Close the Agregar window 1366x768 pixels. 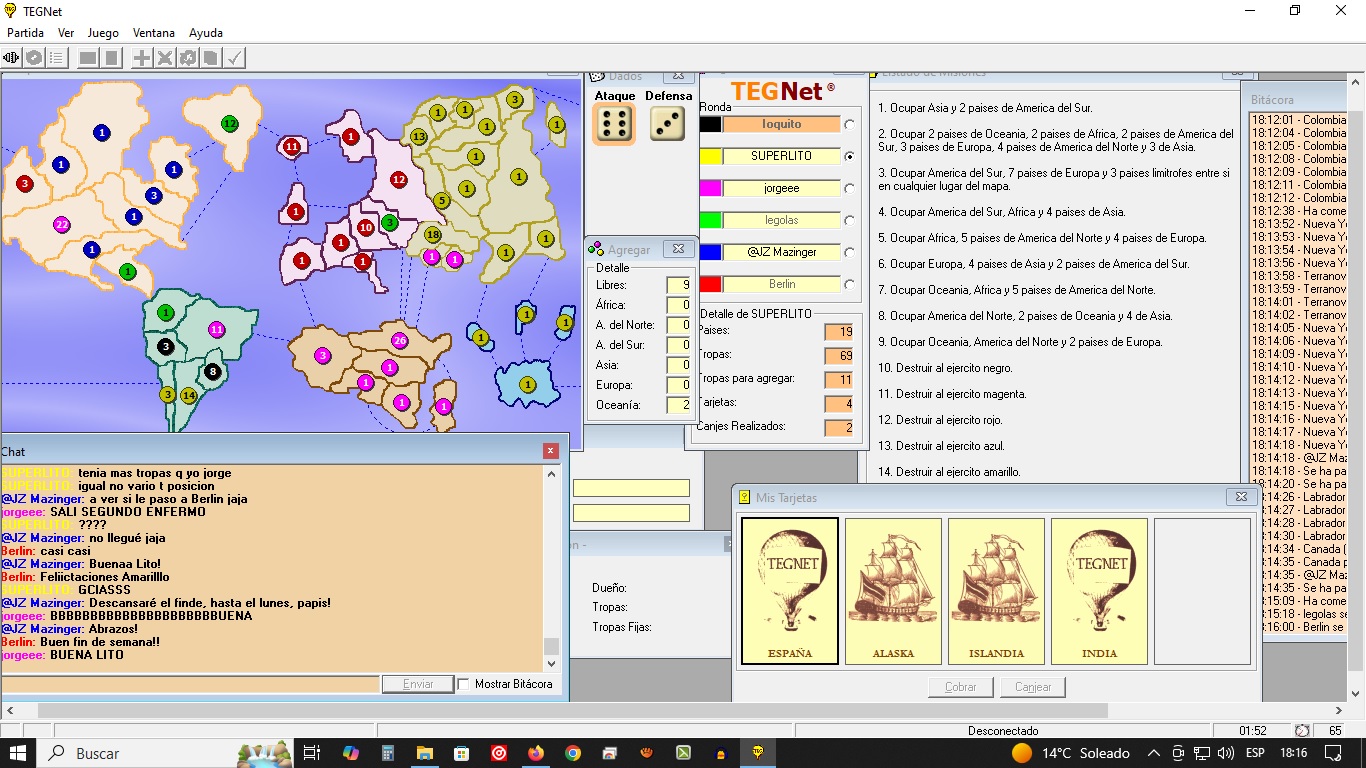[x=678, y=249]
